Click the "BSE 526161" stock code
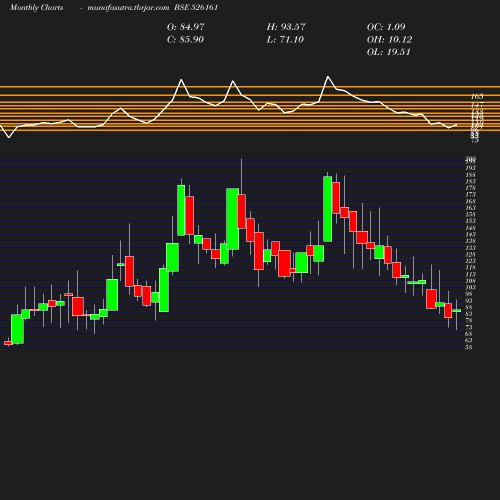This screenshot has height=500, width=500. pyautogui.click(x=196, y=7)
